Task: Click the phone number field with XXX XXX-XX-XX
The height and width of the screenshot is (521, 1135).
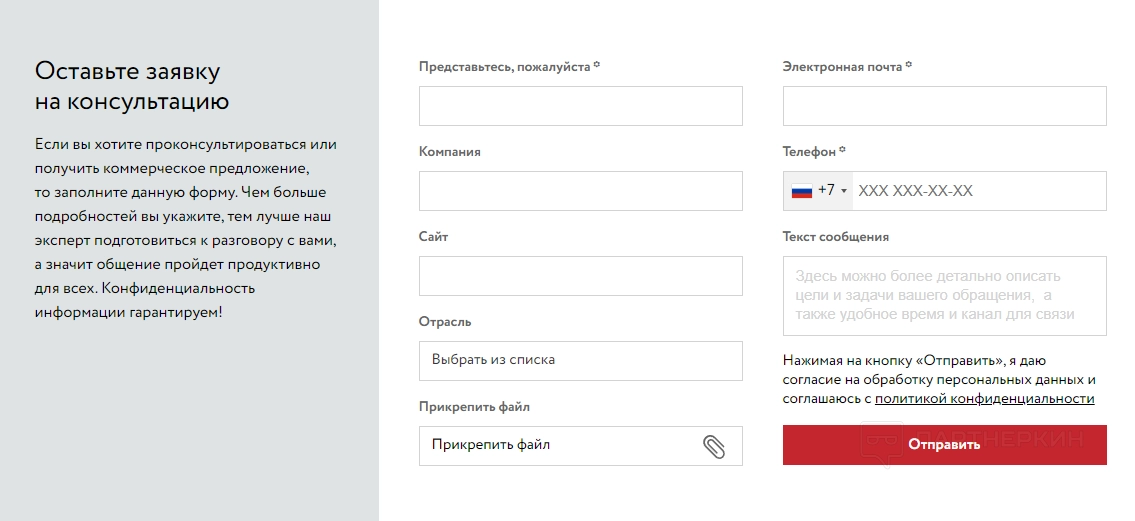Action: click(978, 191)
